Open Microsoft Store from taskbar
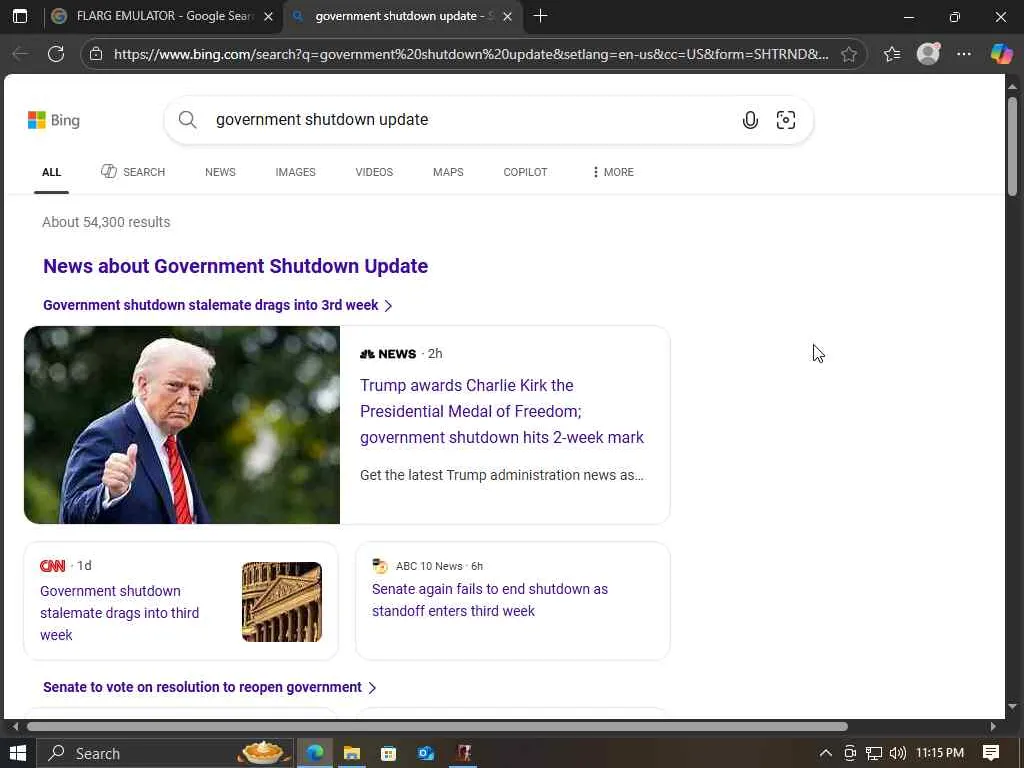 click(x=389, y=754)
